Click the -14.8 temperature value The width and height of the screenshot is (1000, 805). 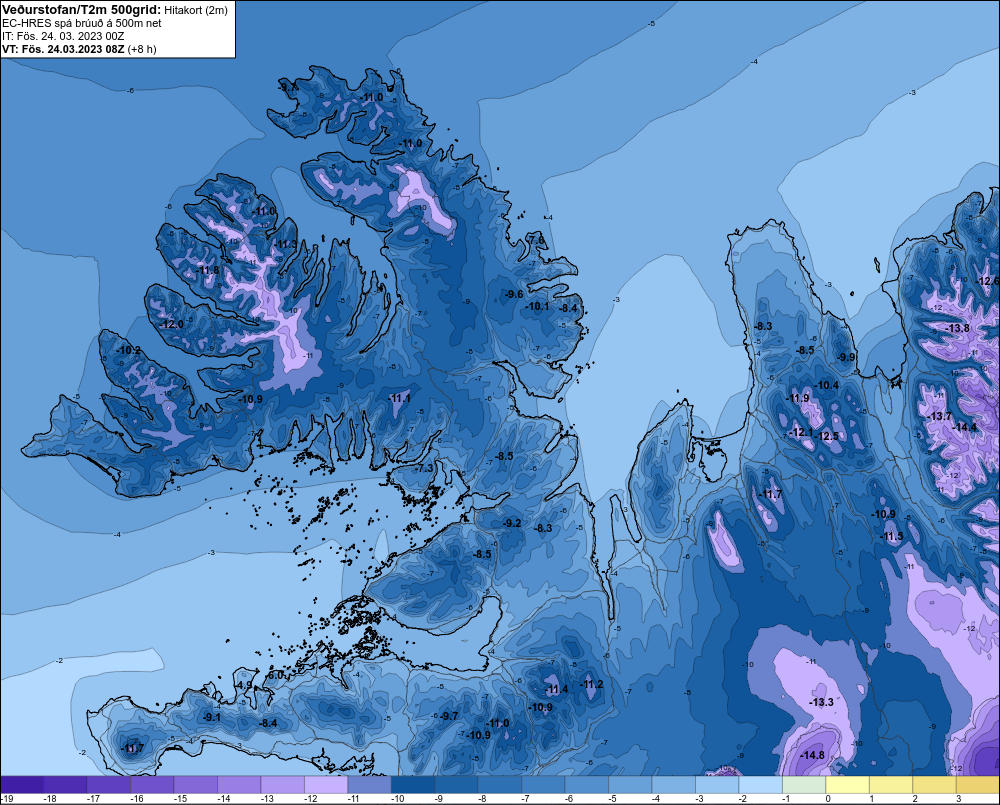812,755
